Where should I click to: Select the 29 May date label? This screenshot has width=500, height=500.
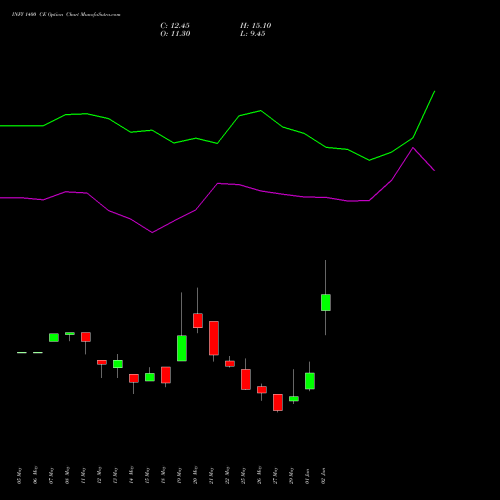point(292,475)
